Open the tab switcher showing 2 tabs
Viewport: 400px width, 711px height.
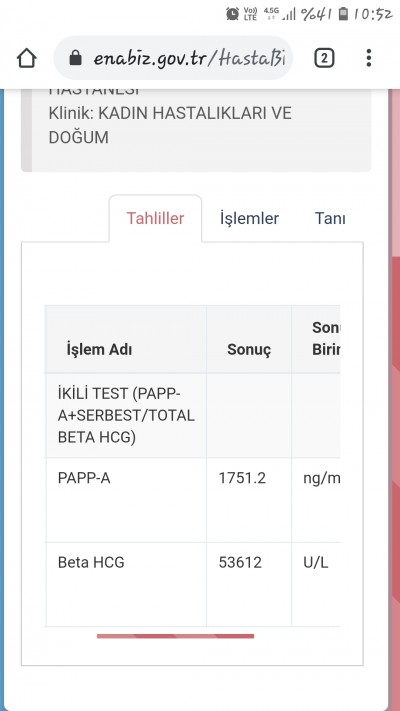(x=324, y=58)
